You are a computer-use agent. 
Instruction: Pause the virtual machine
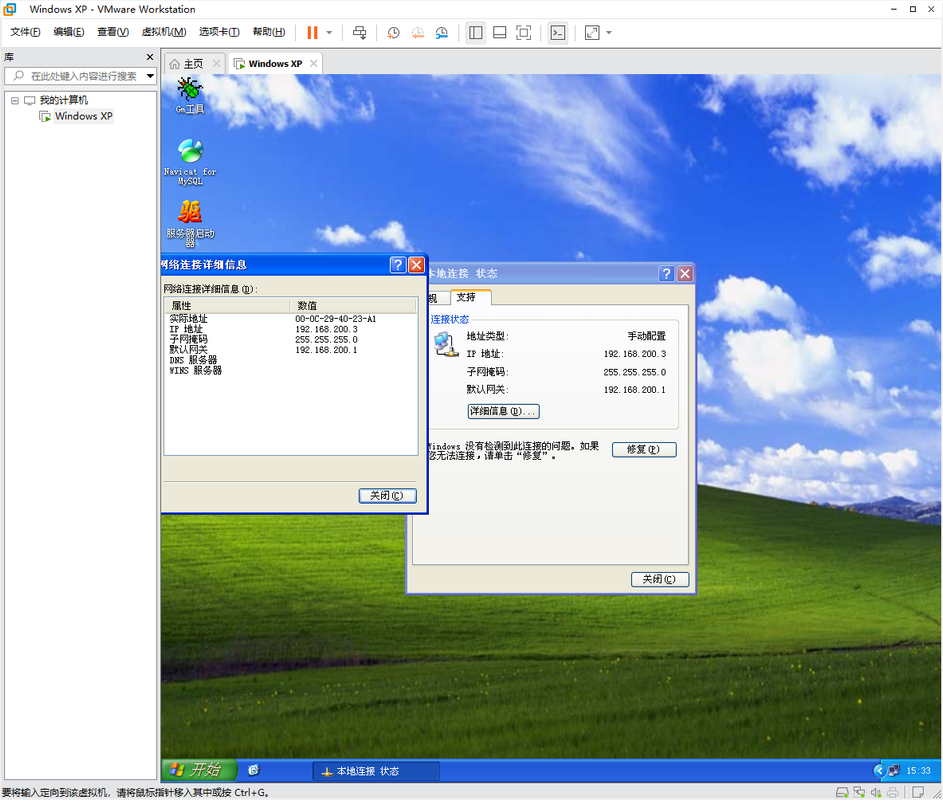[x=312, y=32]
